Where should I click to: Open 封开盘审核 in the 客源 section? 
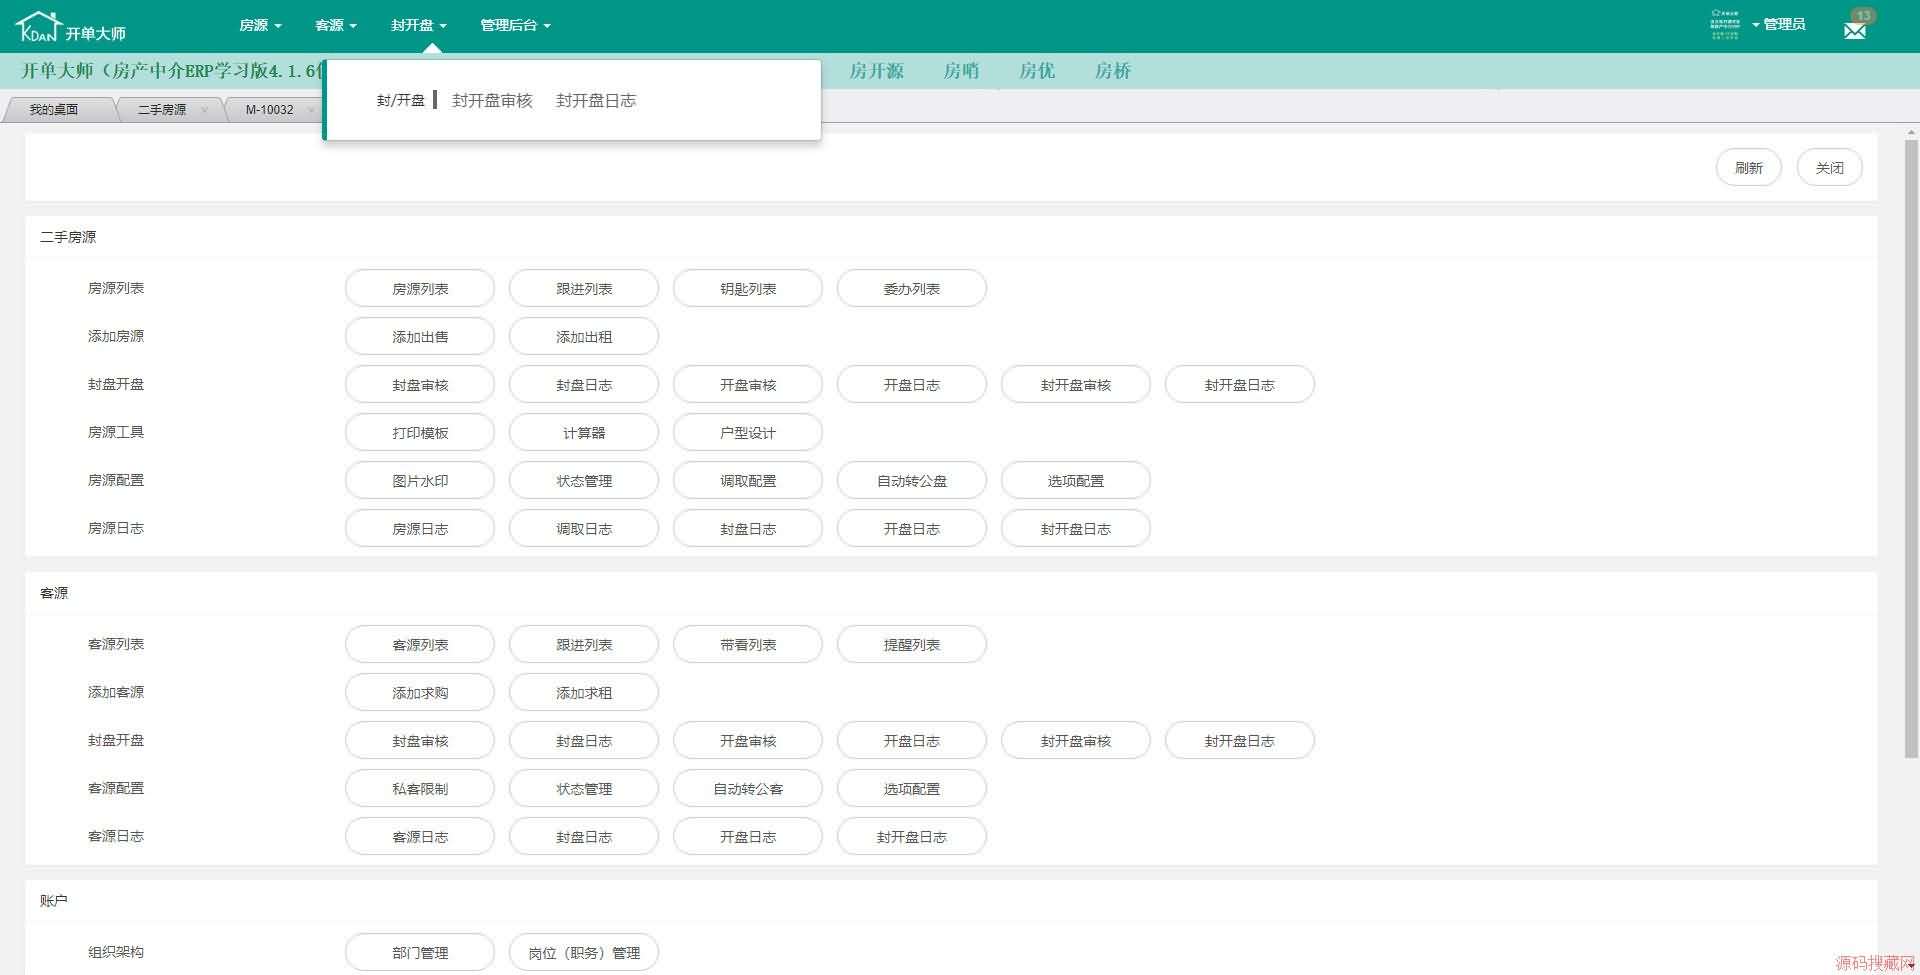[1076, 741]
